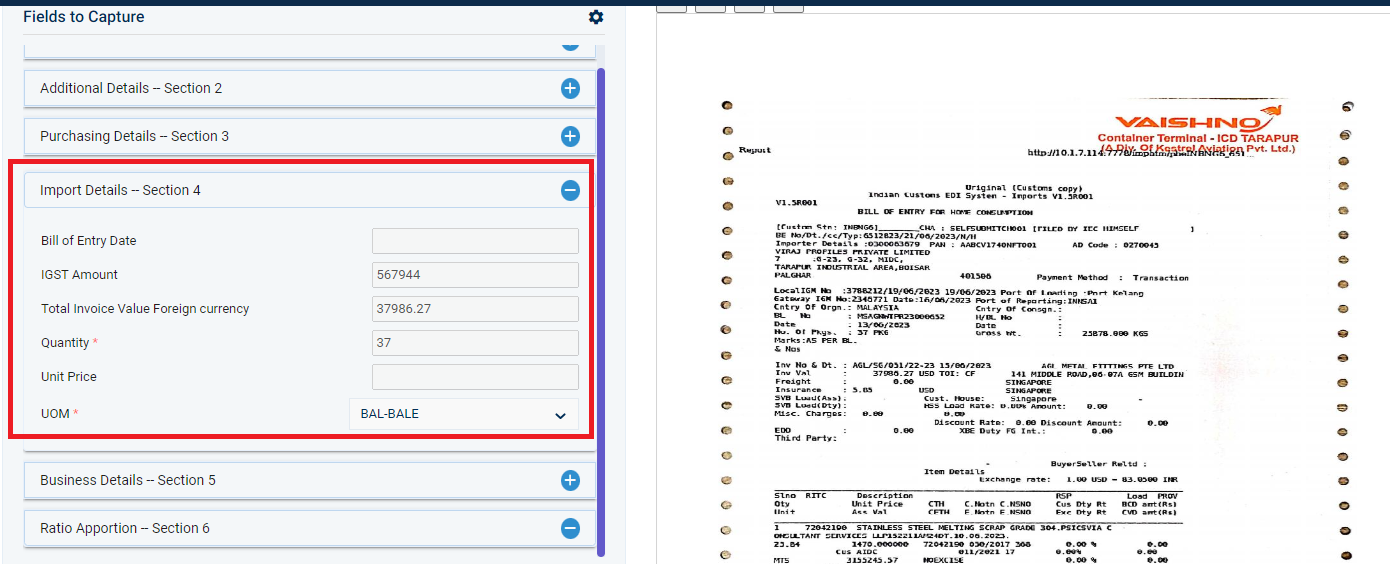Expand the partially hidden top section plus icon
This screenshot has width=1390, height=564.
tap(570, 42)
